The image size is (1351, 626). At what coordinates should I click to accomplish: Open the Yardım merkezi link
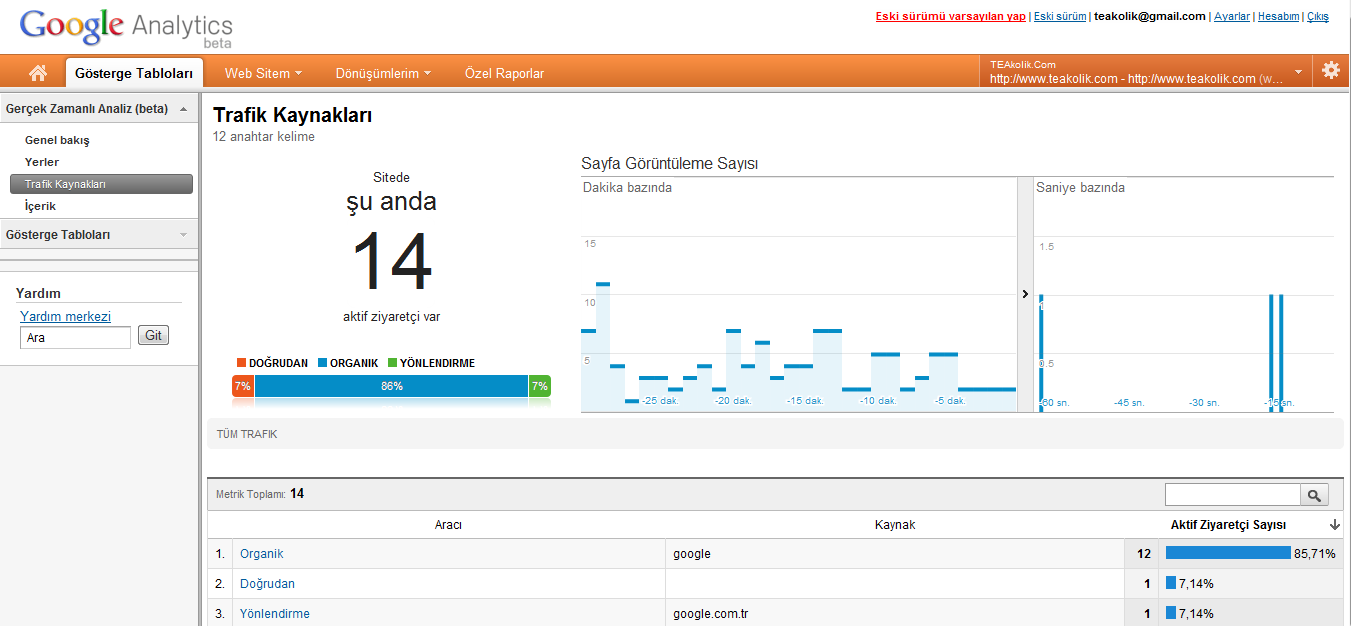point(65,317)
